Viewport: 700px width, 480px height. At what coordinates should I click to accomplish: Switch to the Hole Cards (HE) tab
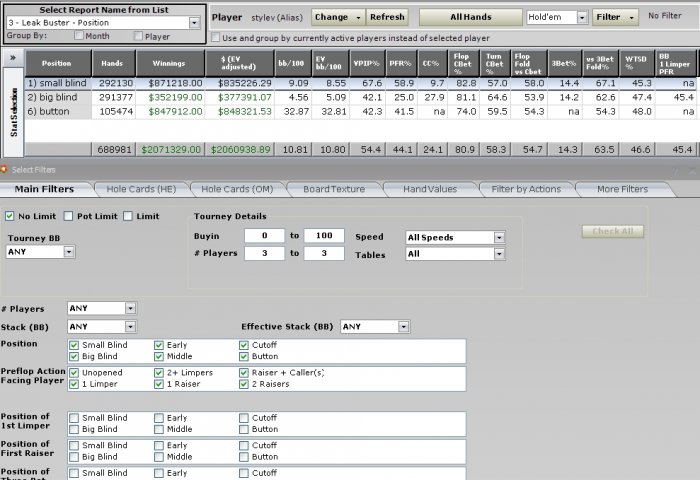click(x=140, y=189)
